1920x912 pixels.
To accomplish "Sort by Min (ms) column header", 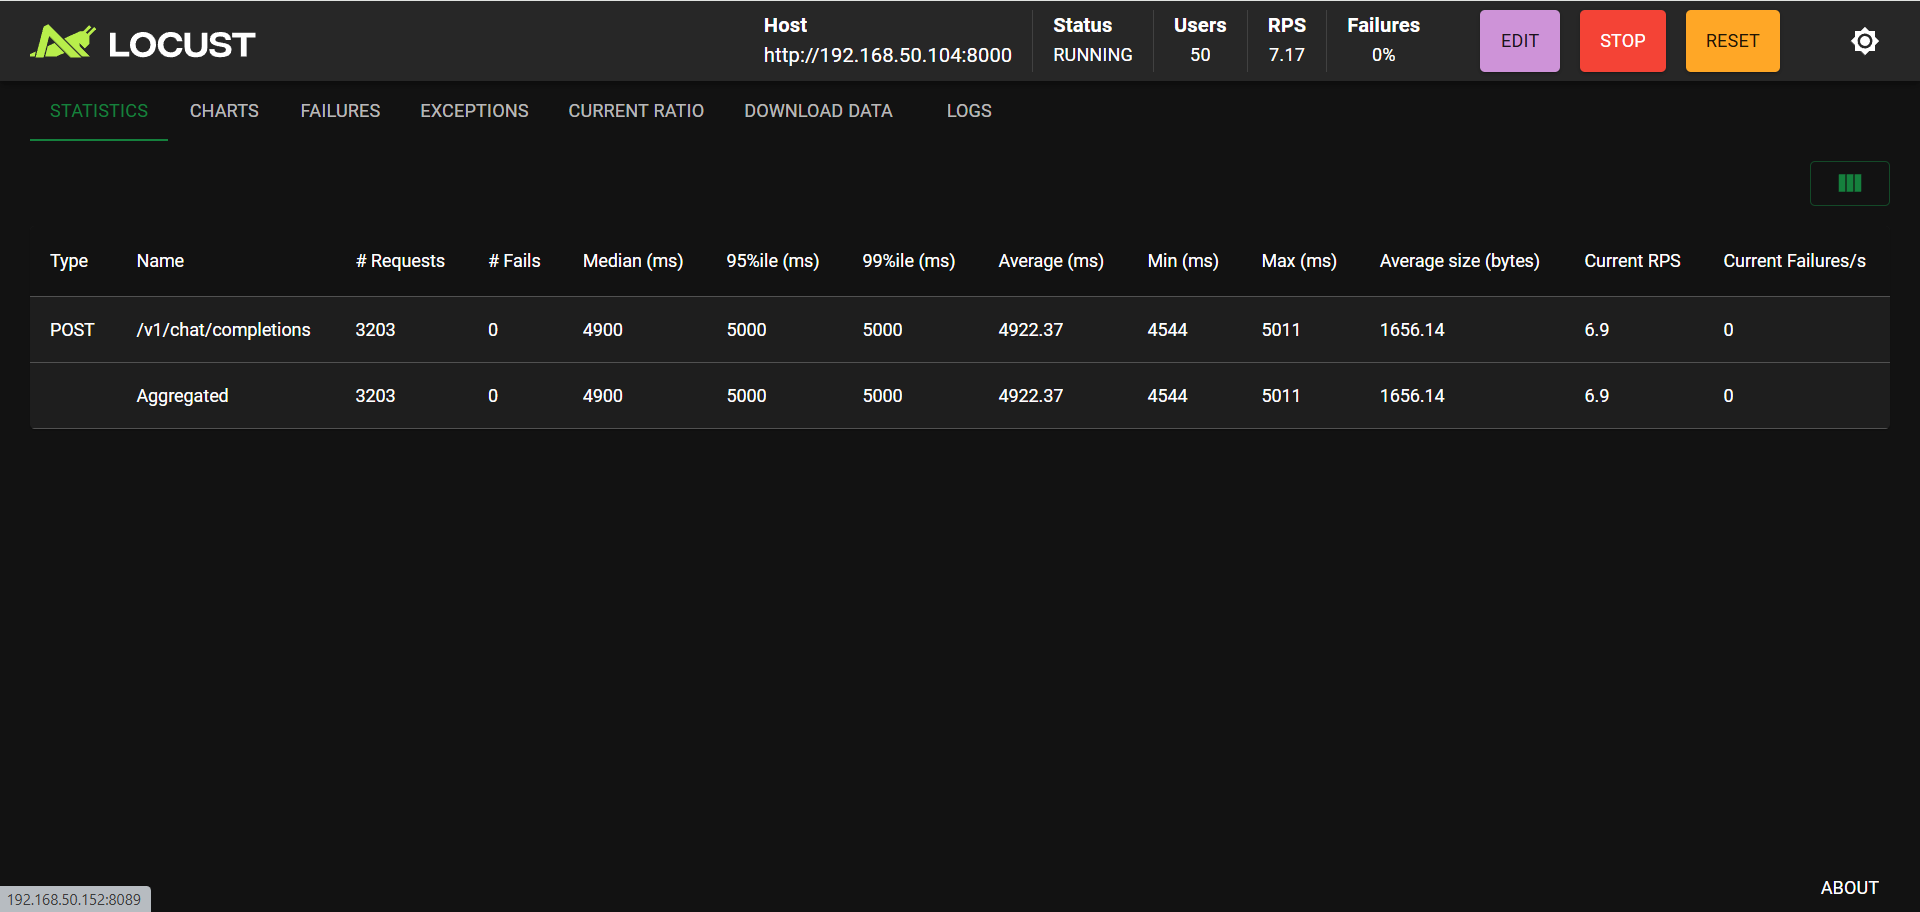I will coord(1183,261).
